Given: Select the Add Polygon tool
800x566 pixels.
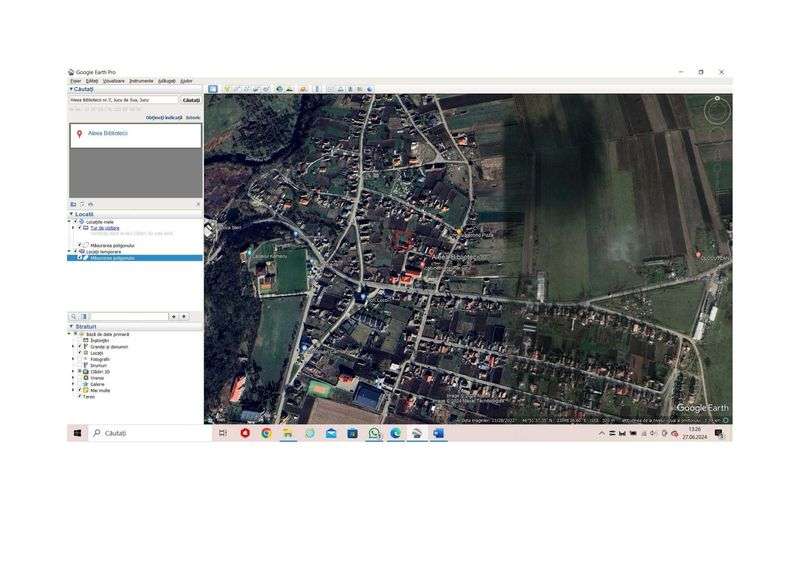Looking at the screenshot, I should pyautogui.click(x=236, y=89).
